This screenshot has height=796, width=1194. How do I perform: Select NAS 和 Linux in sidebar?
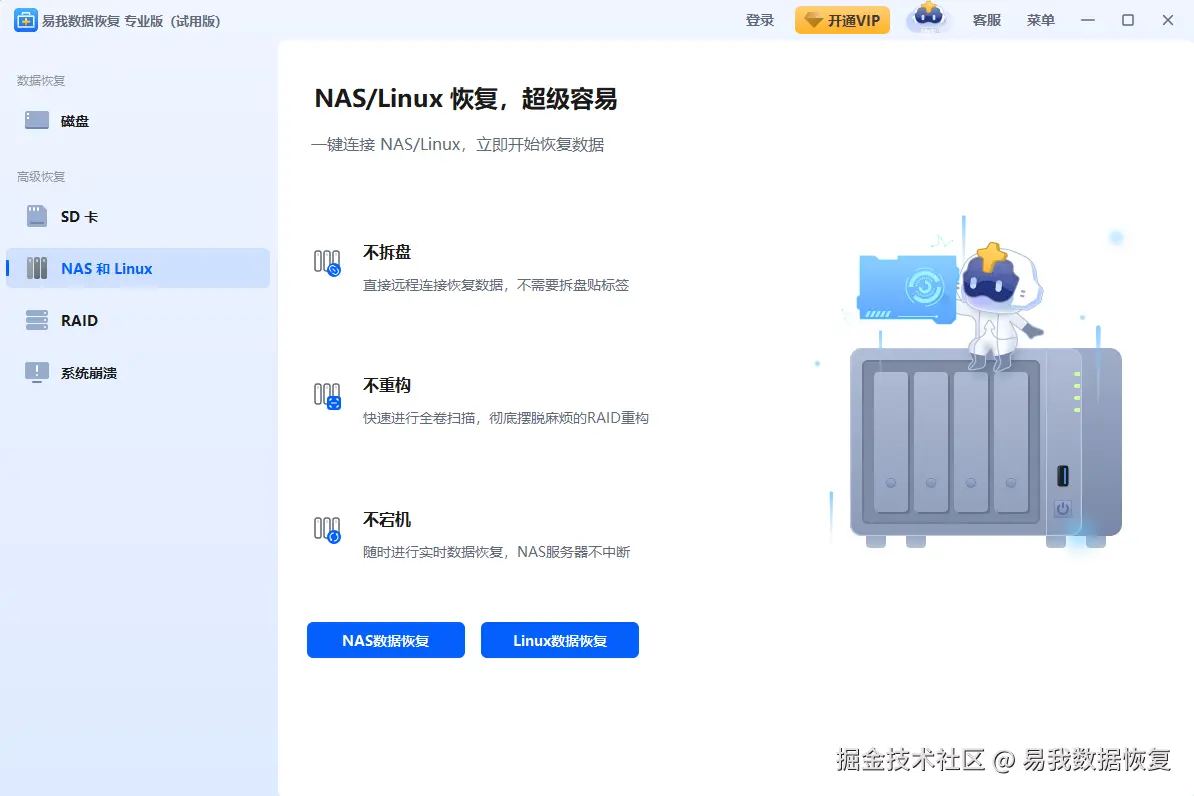point(138,268)
